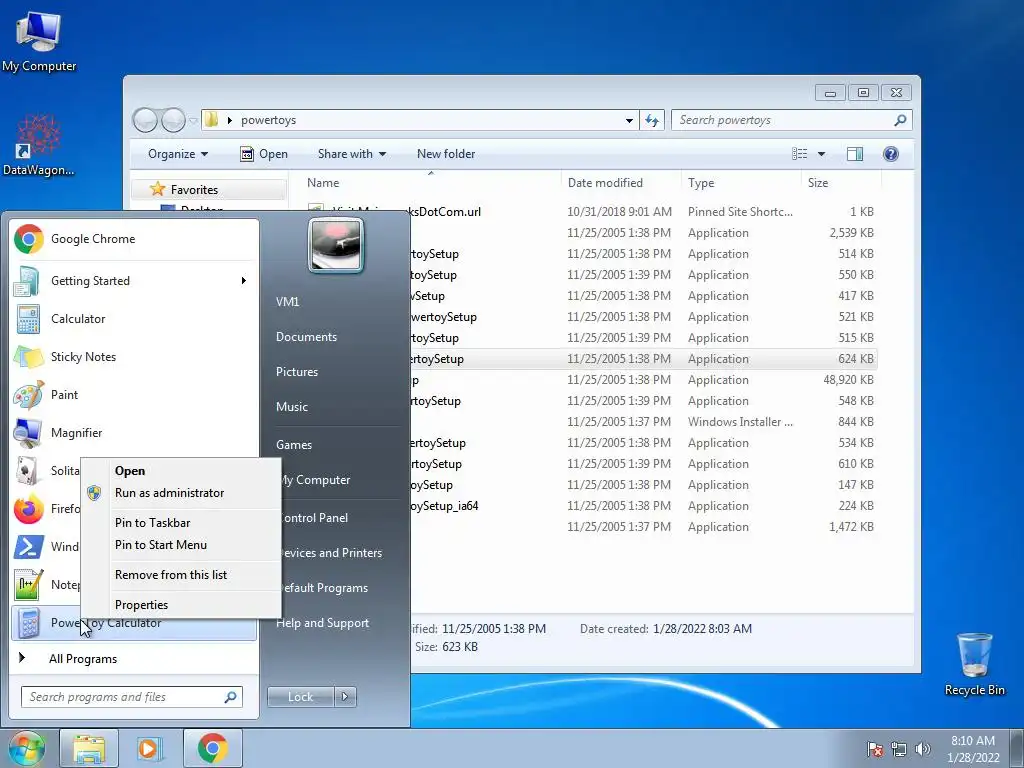The width and height of the screenshot is (1024, 768).
Task: Expand the address bar history dropdown
Action: coord(629,120)
